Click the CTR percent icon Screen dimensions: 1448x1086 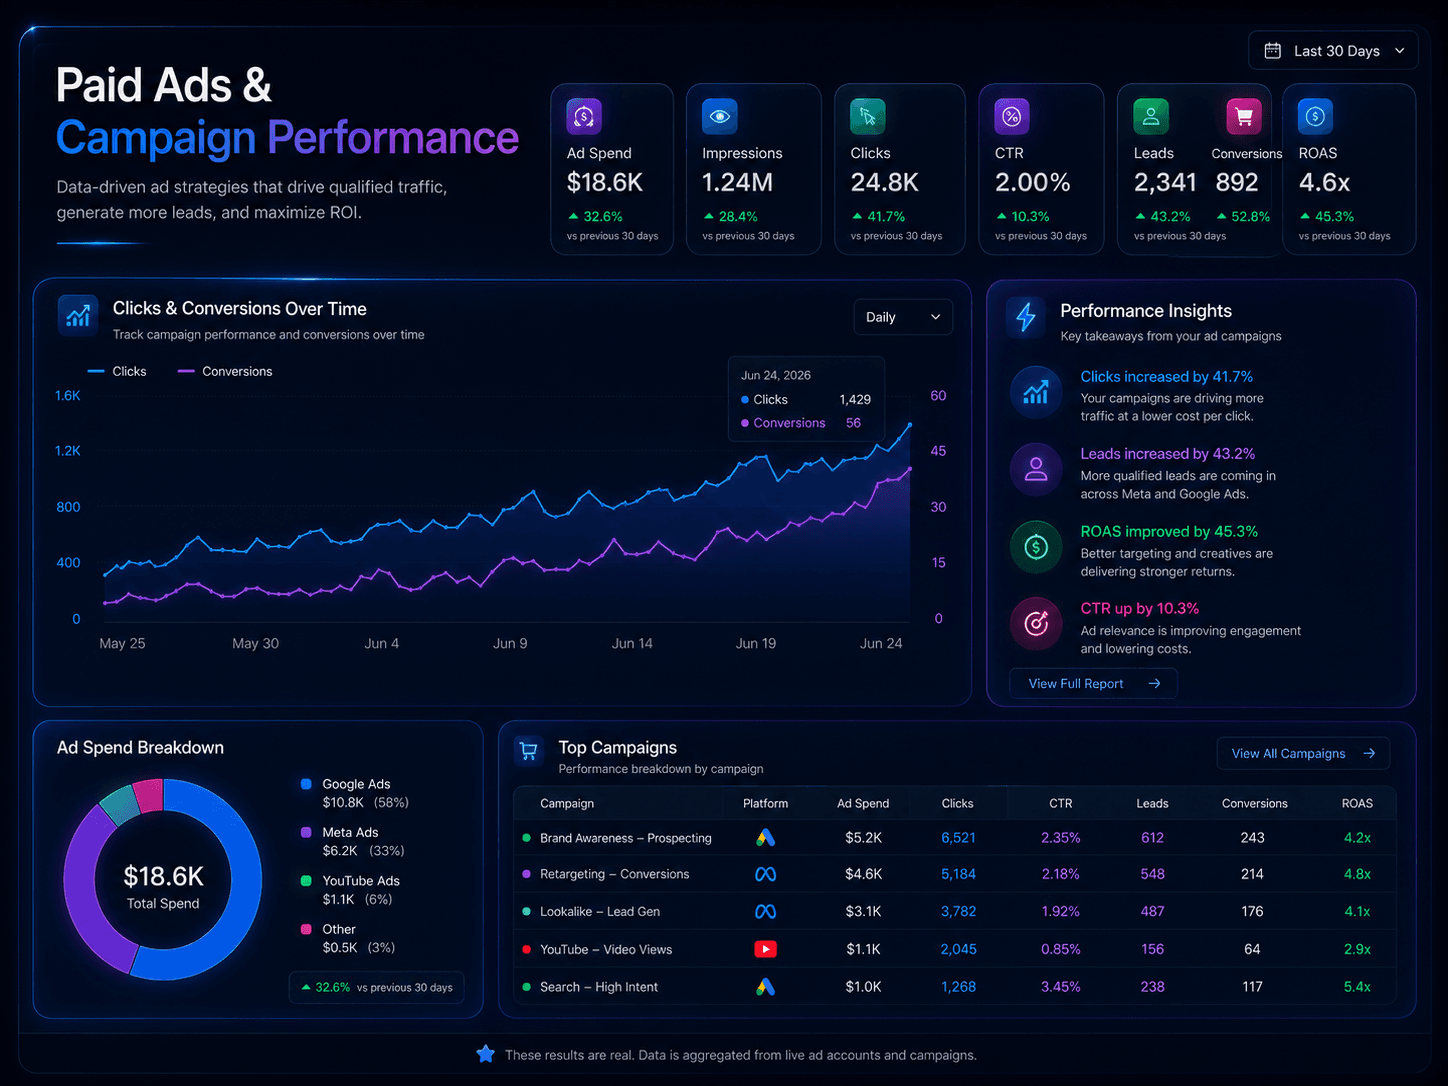point(1012,117)
